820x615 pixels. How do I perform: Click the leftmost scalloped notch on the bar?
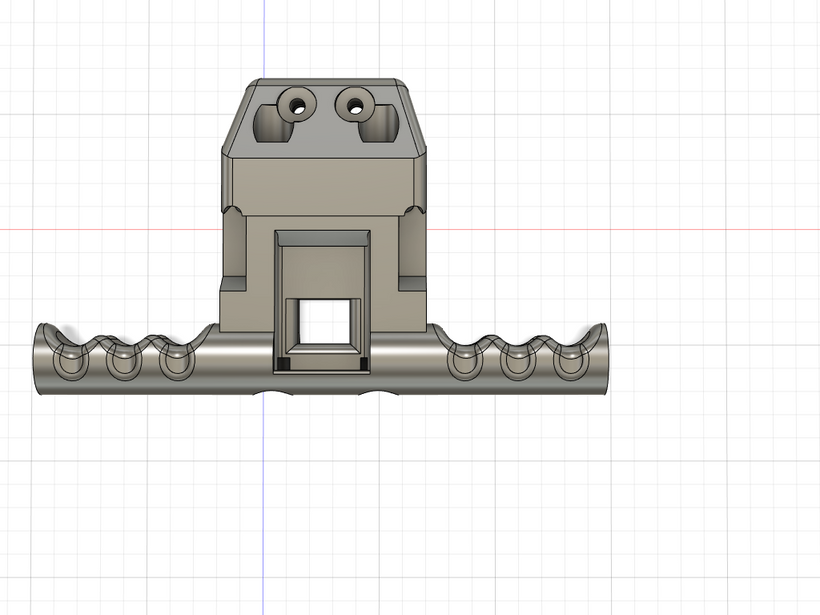[67, 361]
